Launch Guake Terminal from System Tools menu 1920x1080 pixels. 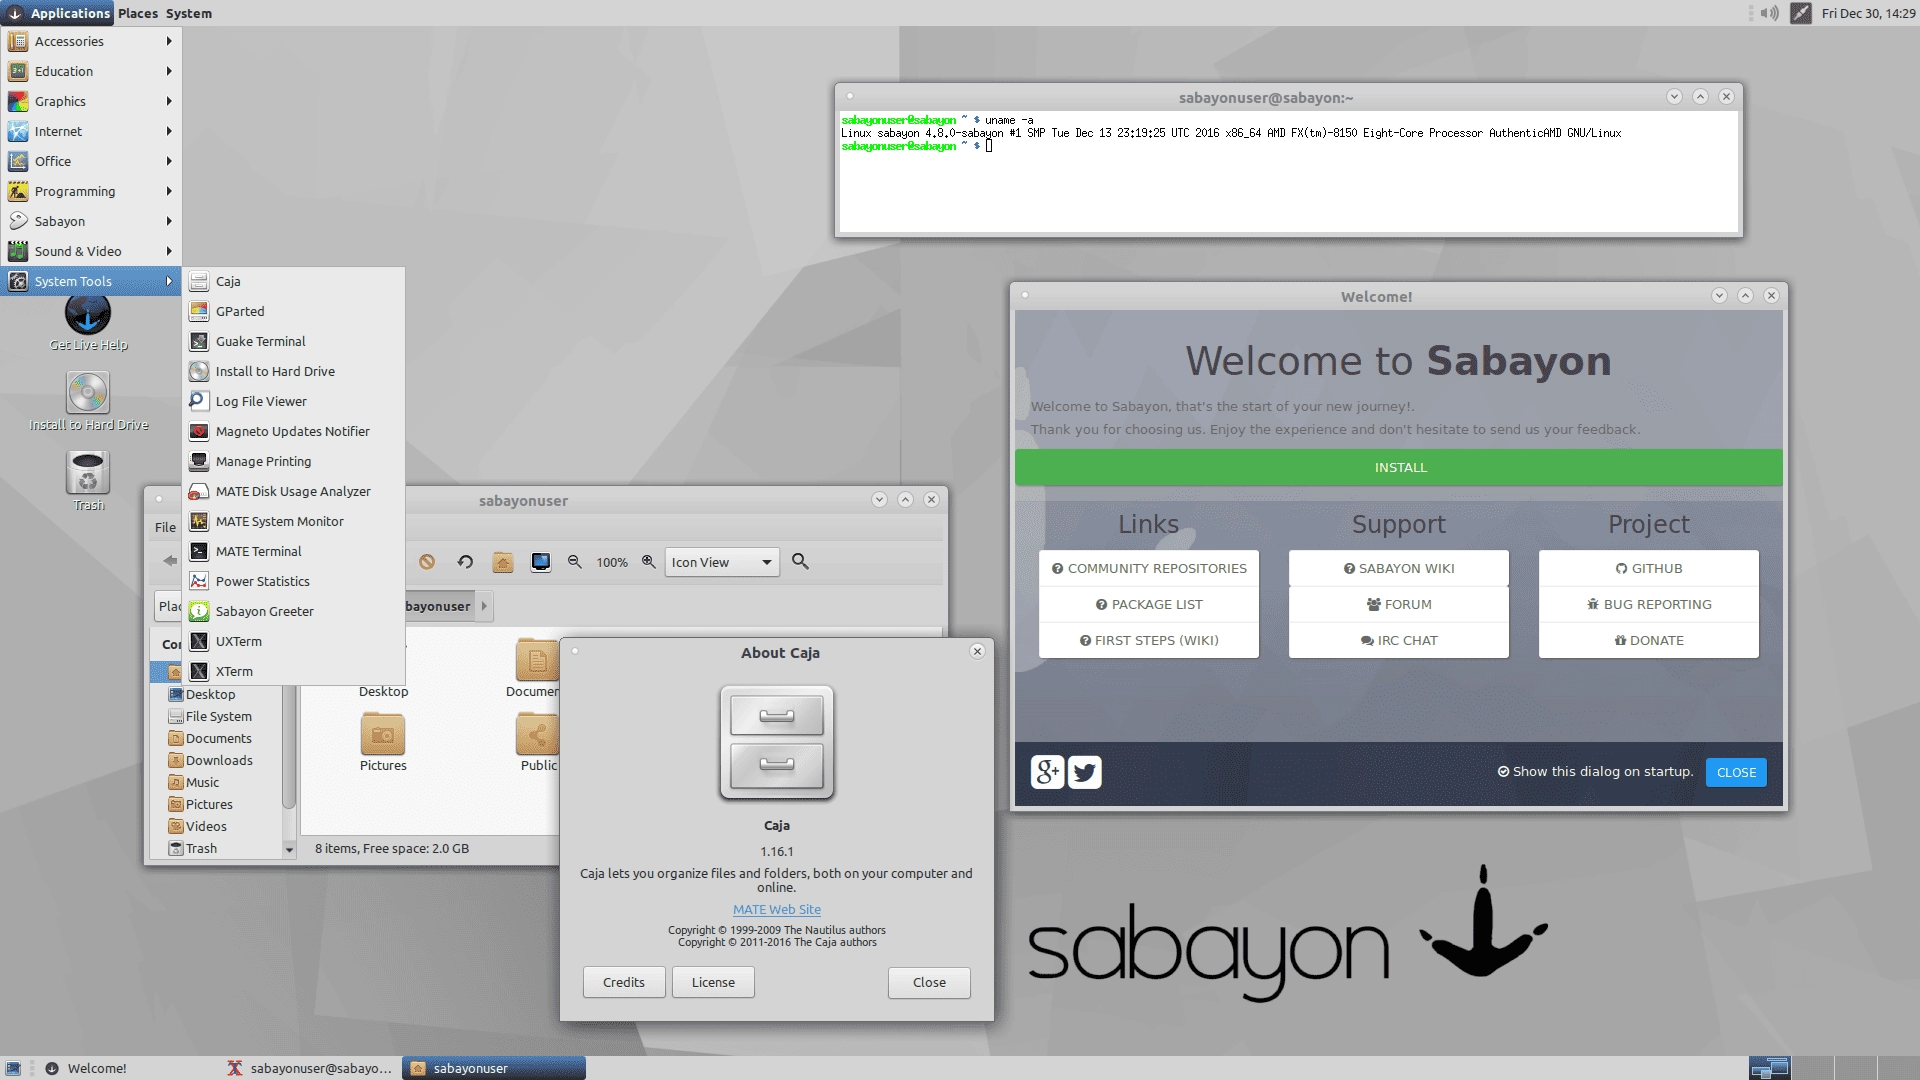(x=293, y=341)
